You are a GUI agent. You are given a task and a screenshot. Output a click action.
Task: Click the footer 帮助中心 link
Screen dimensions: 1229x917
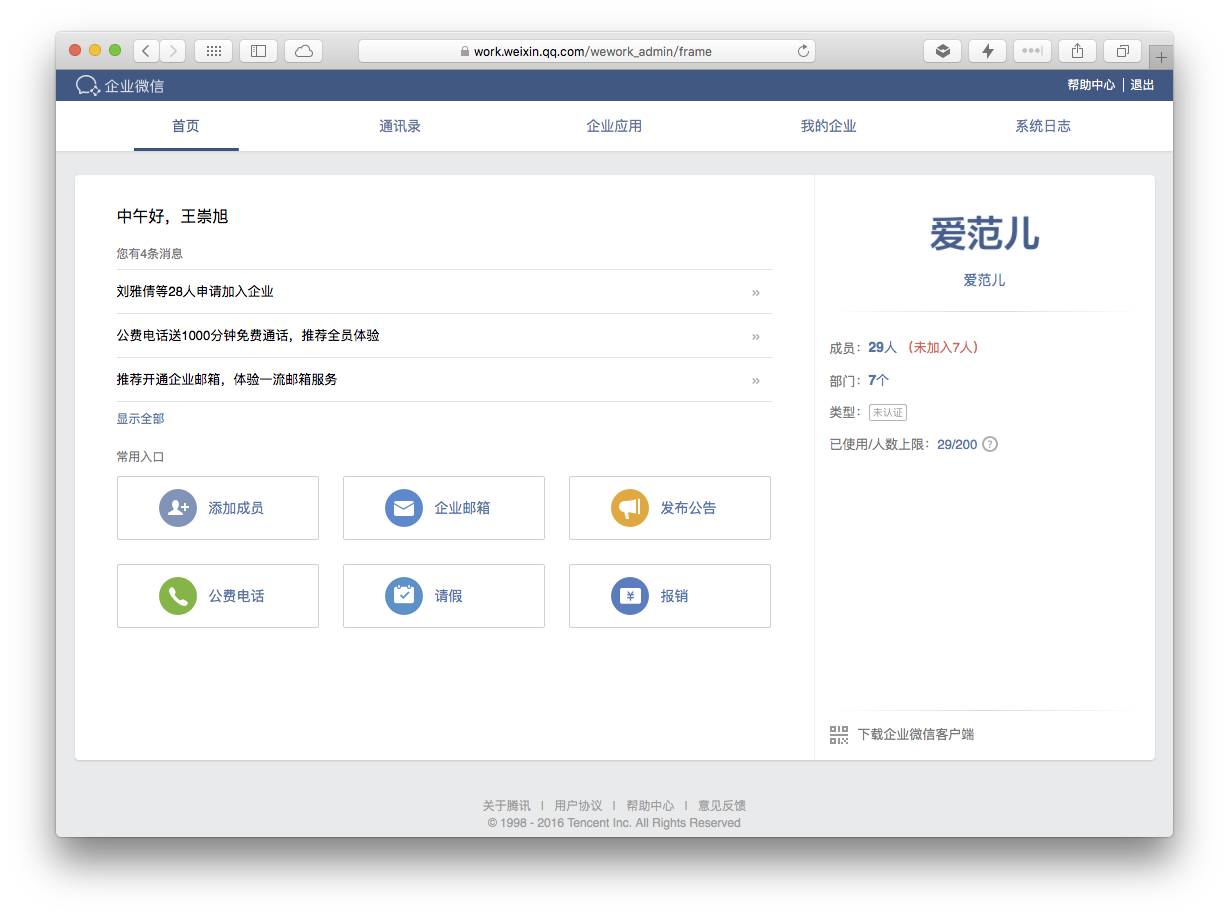tap(650, 806)
